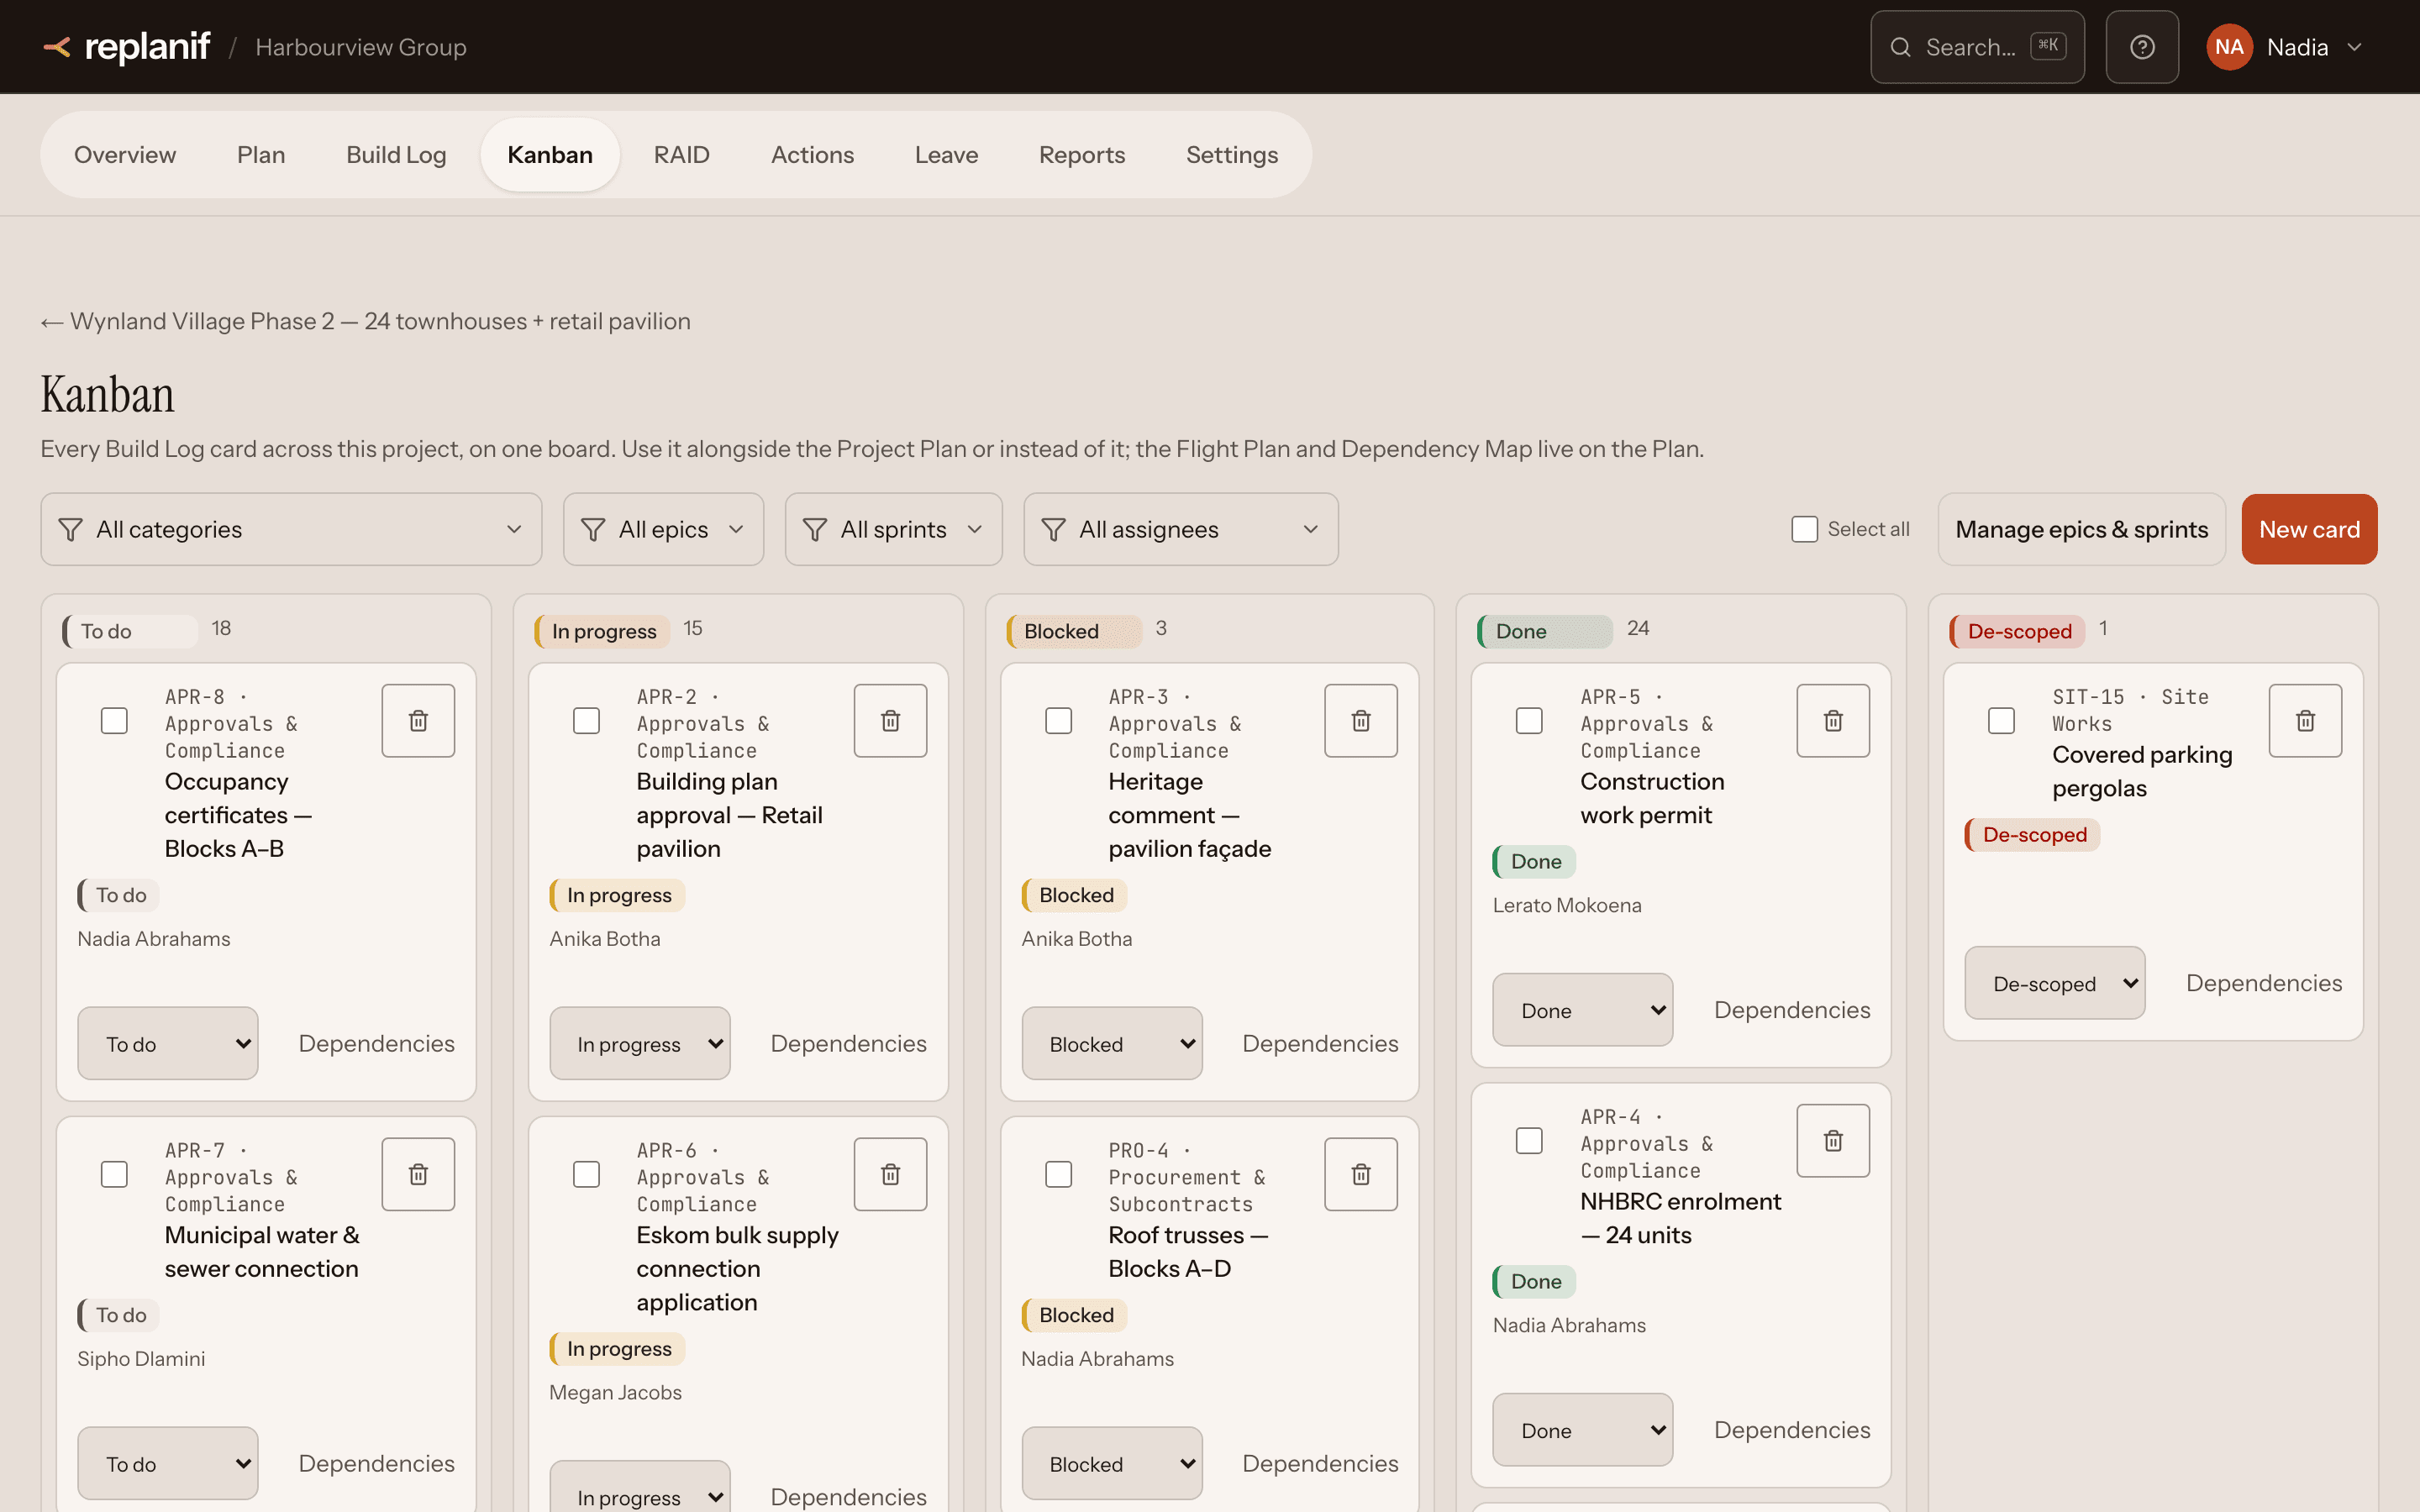This screenshot has height=1512, width=2420.
Task: Tick checkbox on APR-8 card
Action: coord(114,720)
